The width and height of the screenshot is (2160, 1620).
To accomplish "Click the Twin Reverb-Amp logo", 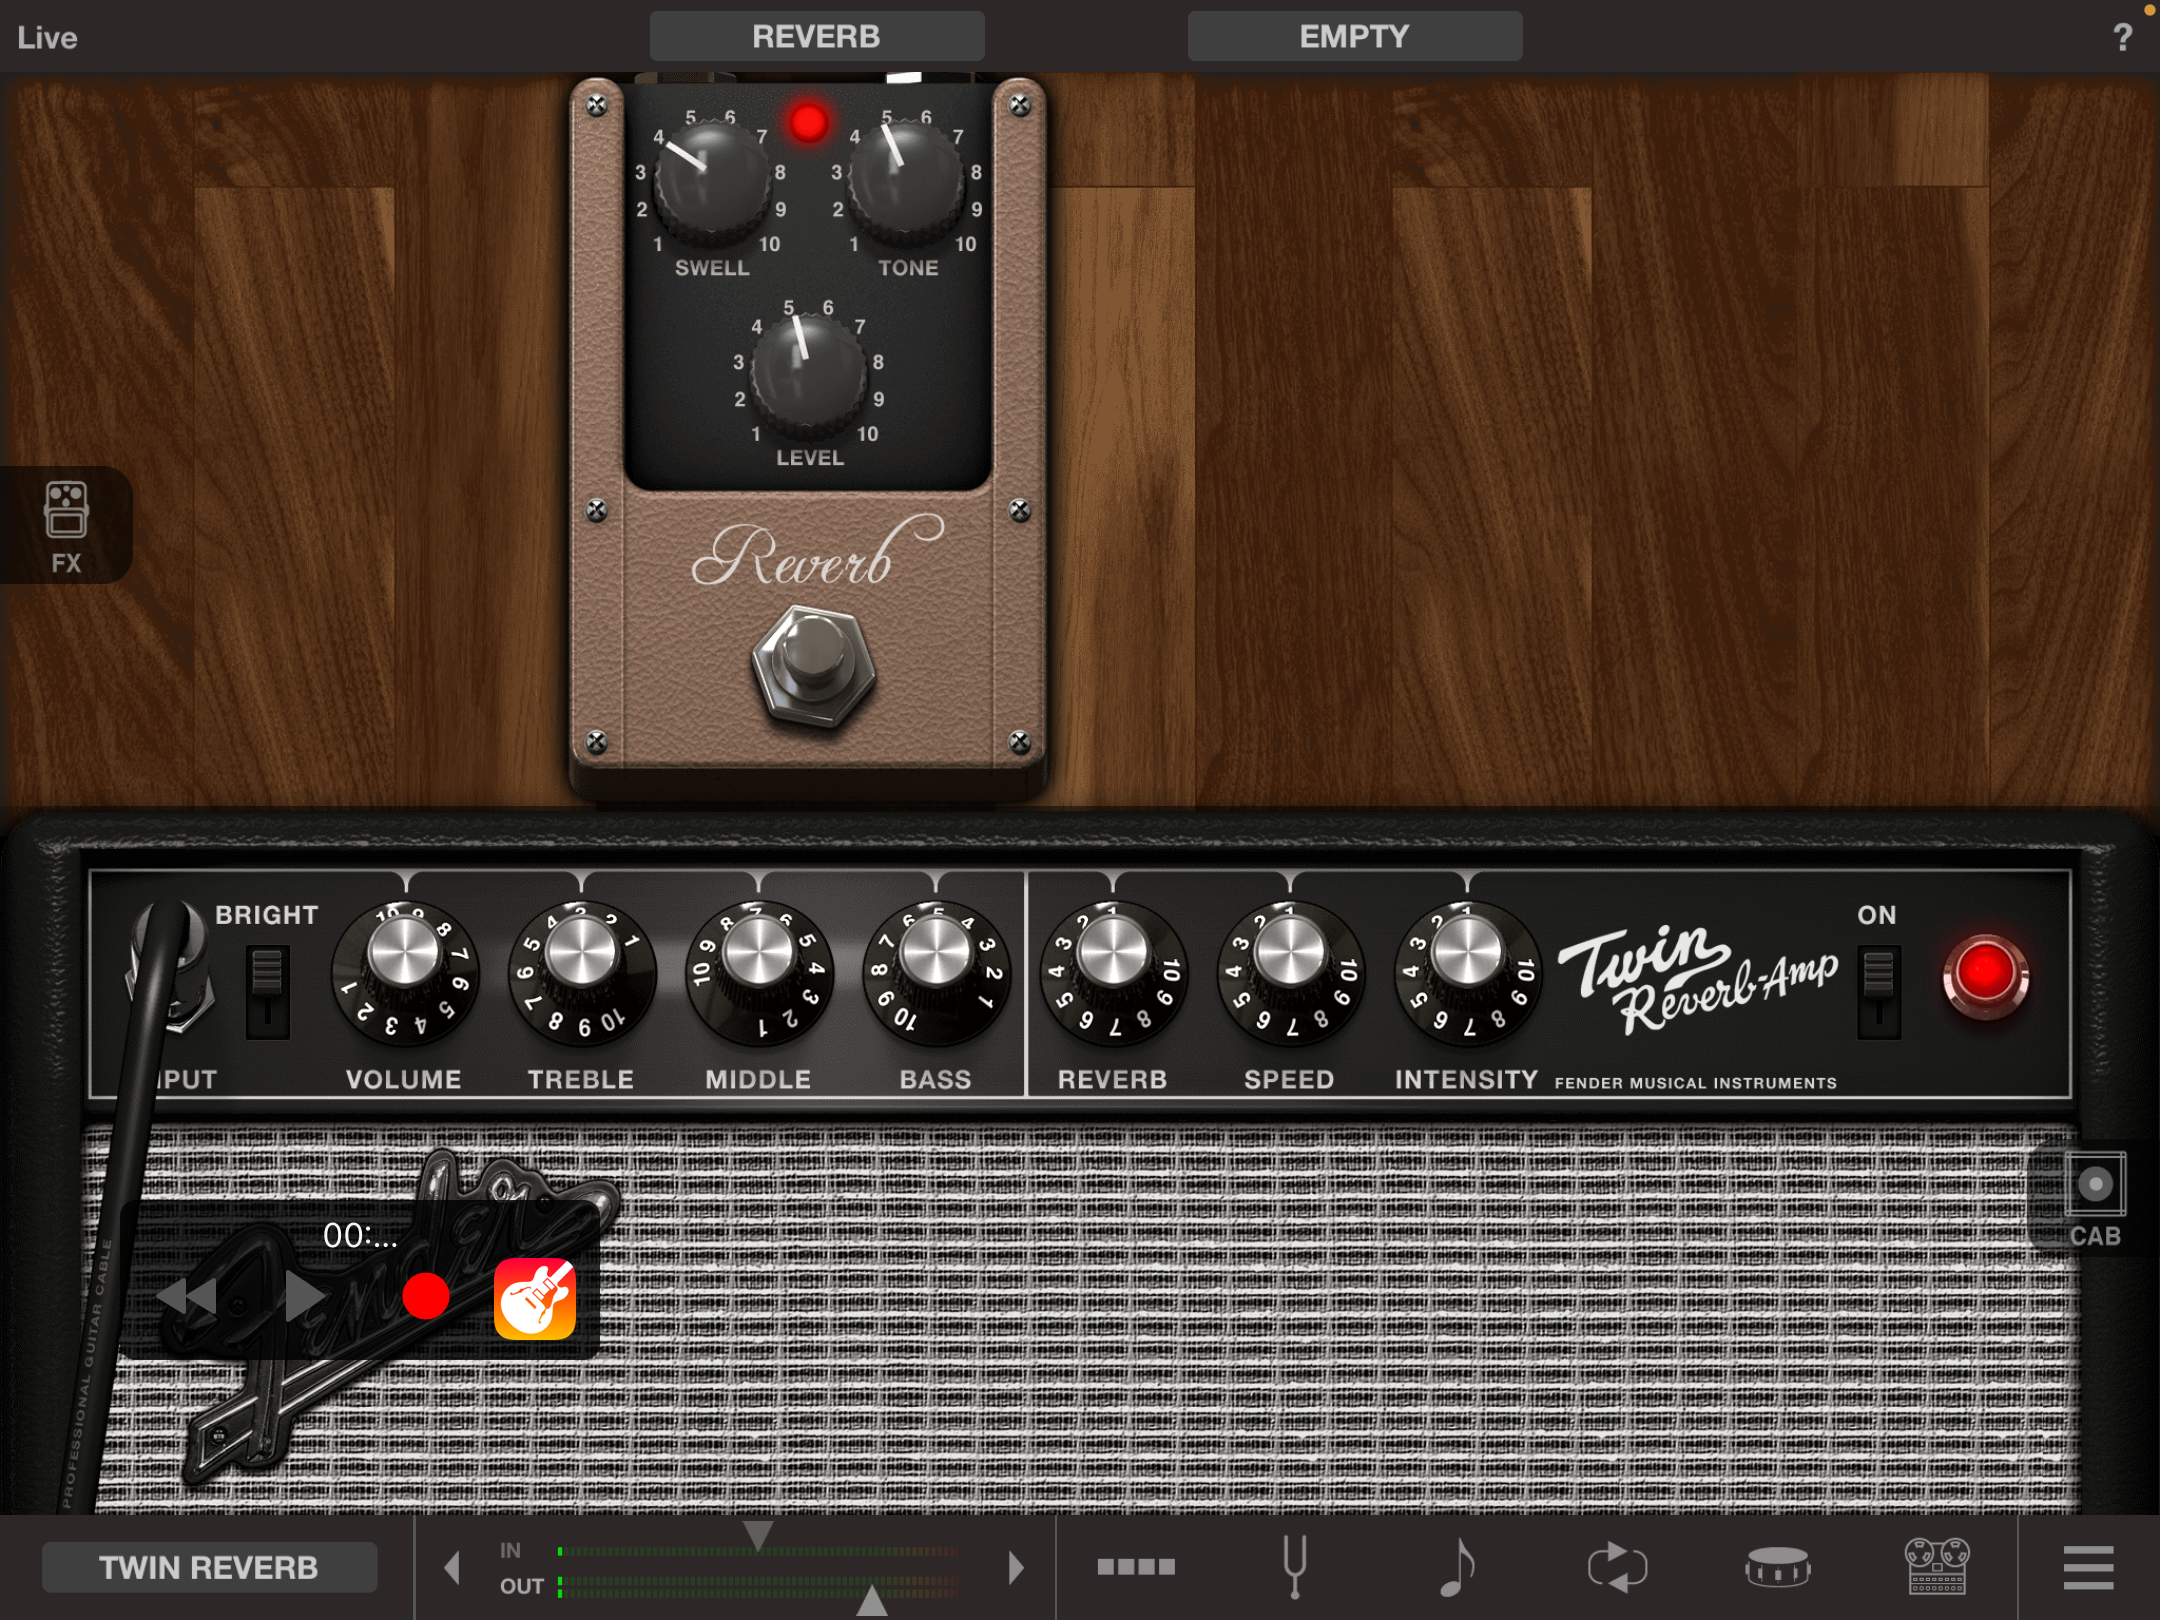I will tap(1698, 982).
